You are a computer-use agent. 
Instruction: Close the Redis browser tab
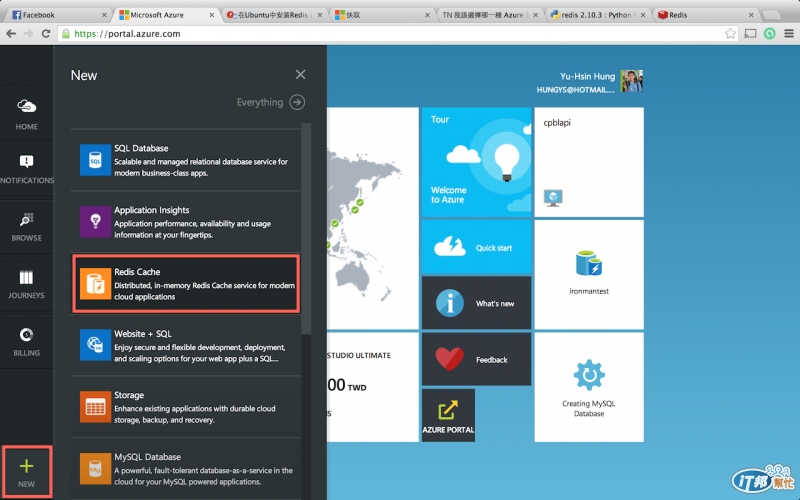(x=751, y=15)
